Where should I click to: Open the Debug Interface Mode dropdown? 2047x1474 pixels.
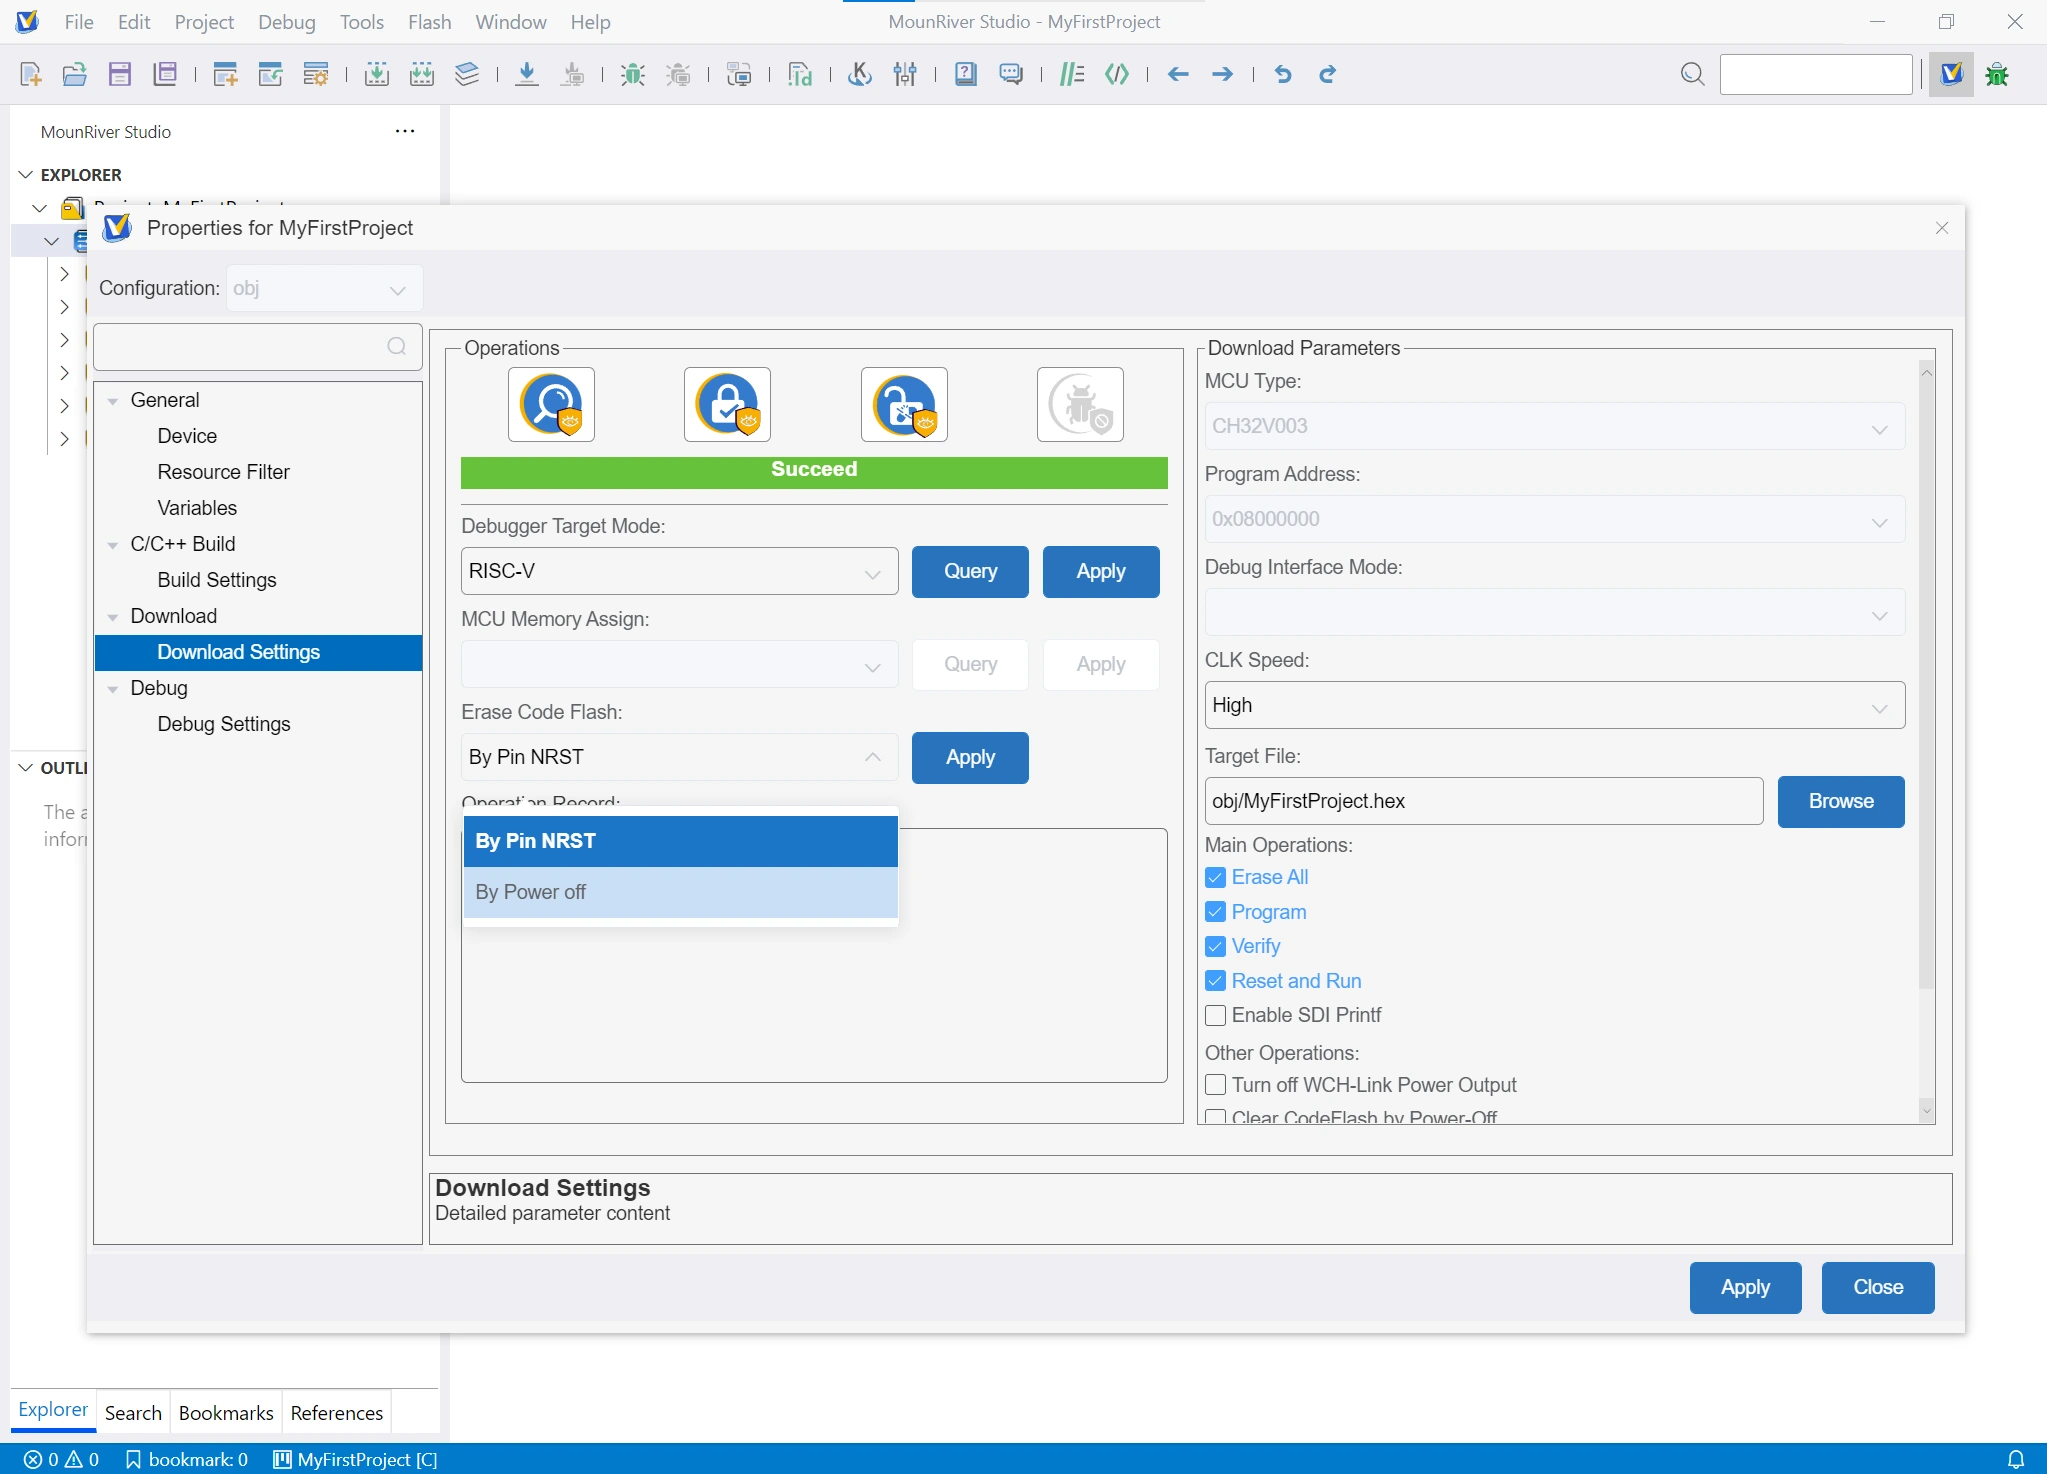point(1554,612)
